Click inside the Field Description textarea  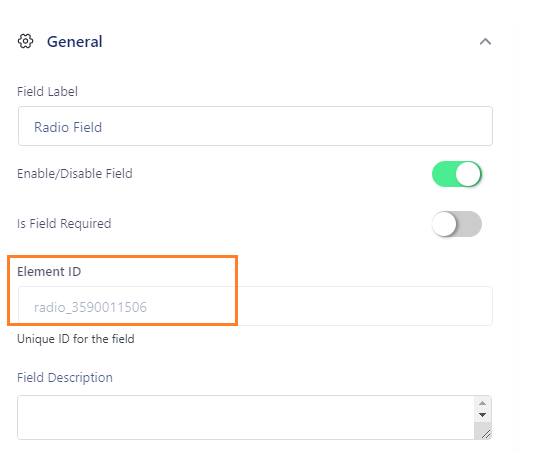[x=246, y=417]
